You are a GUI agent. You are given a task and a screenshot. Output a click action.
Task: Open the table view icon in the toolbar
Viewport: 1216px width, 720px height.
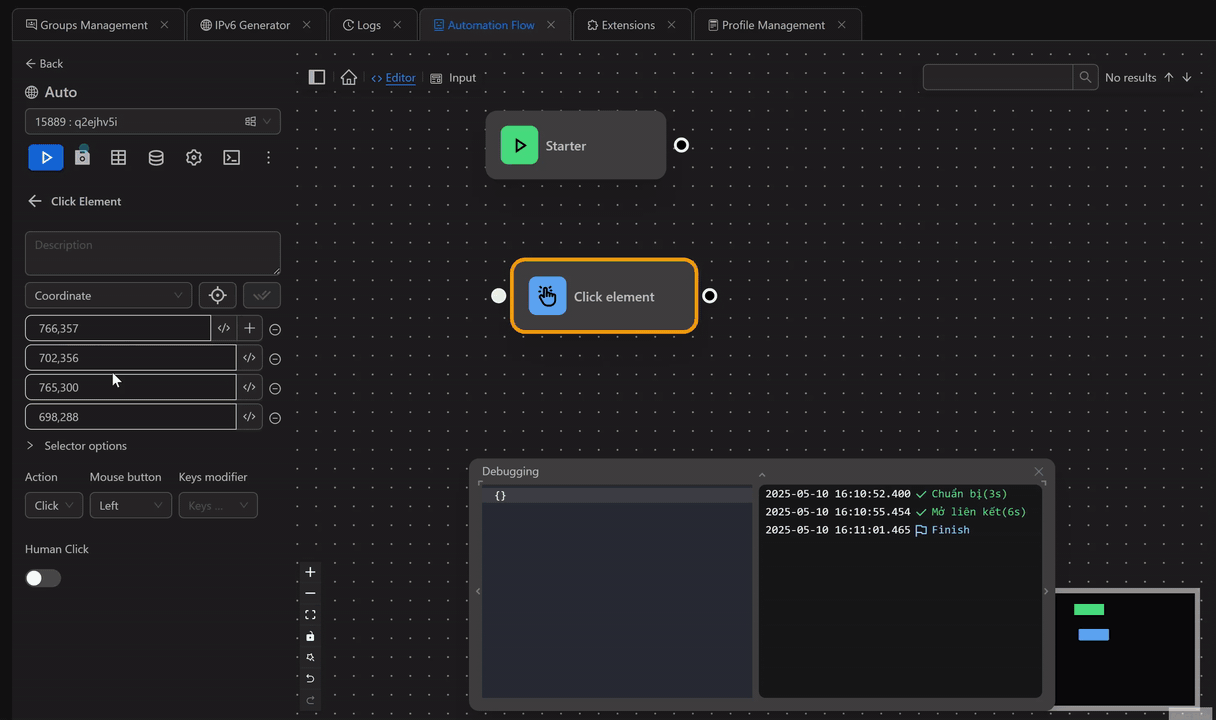tap(118, 157)
